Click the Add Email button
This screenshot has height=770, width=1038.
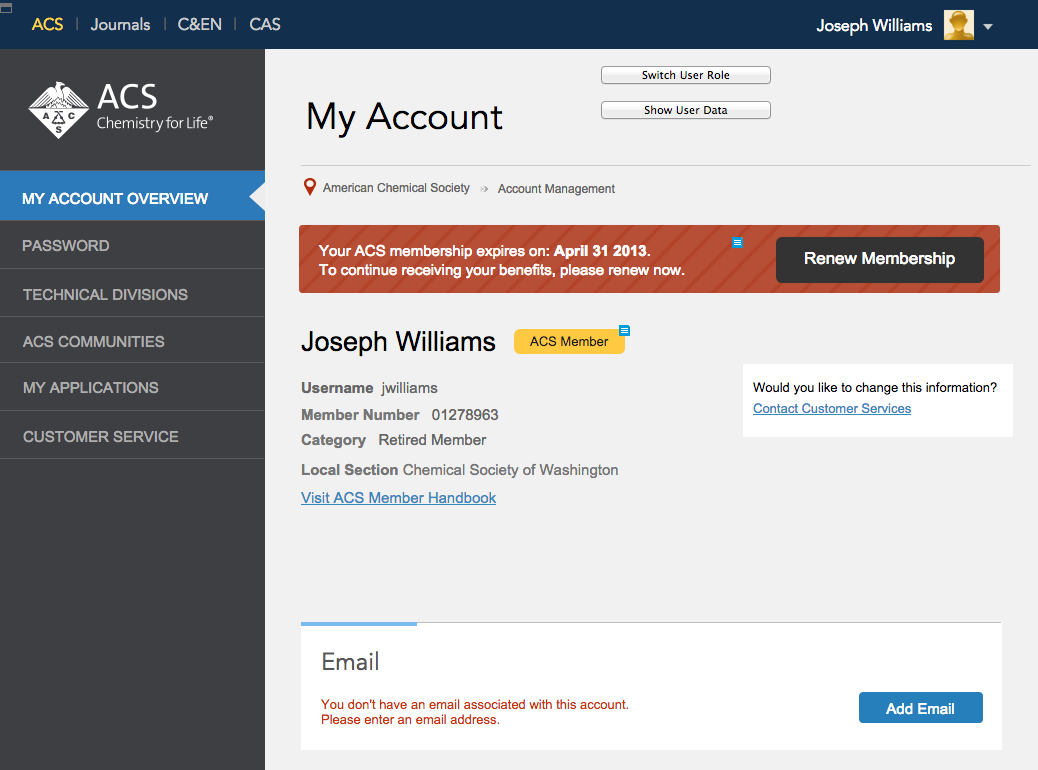[x=921, y=708]
